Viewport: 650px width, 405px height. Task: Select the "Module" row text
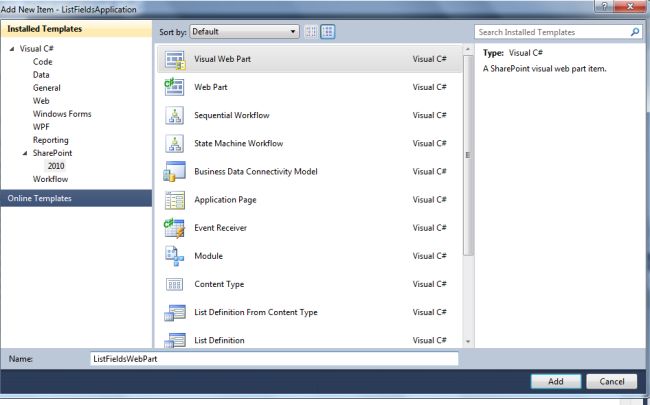pos(209,256)
